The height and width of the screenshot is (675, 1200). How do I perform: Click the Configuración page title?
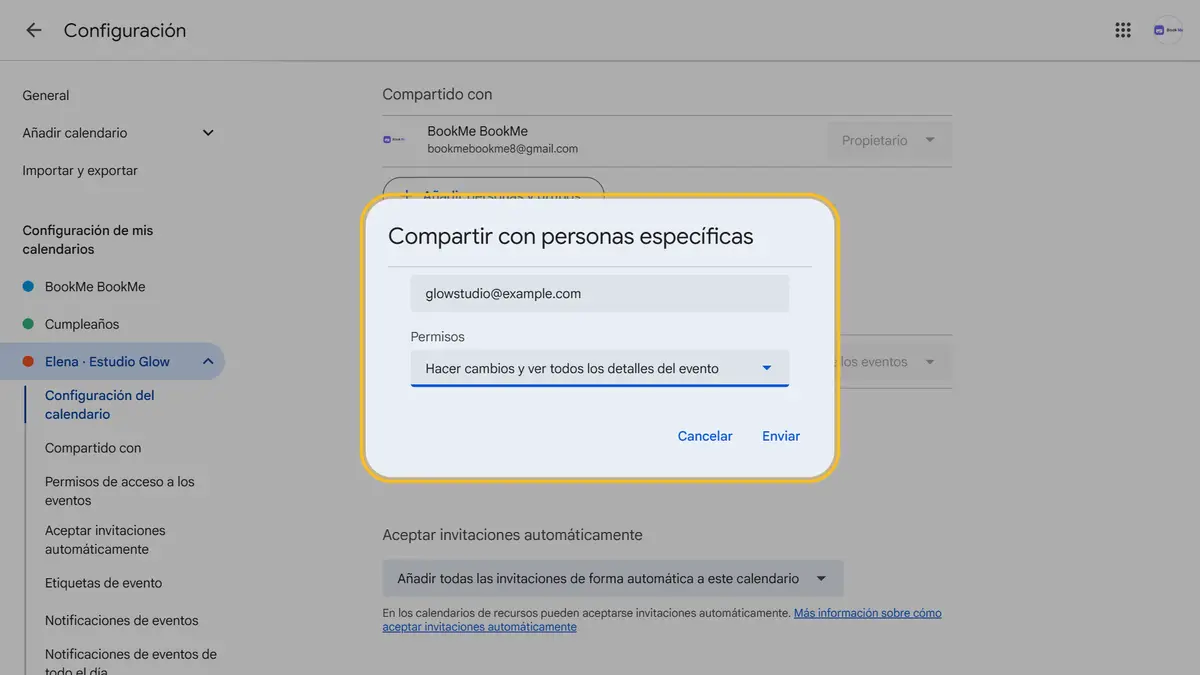(125, 31)
